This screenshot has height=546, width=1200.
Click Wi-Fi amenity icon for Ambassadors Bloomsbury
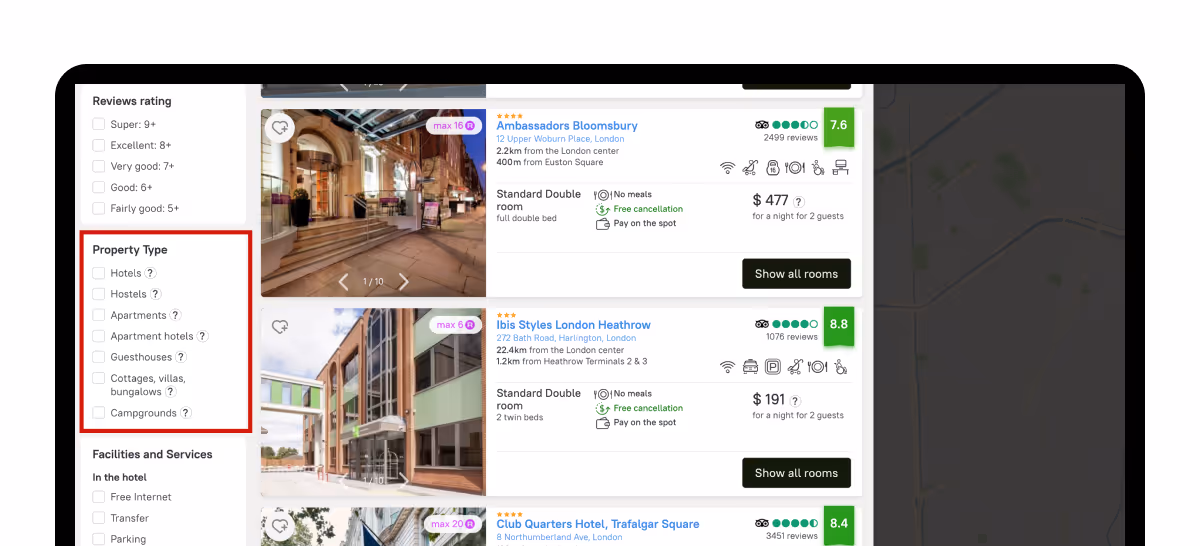[728, 168]
